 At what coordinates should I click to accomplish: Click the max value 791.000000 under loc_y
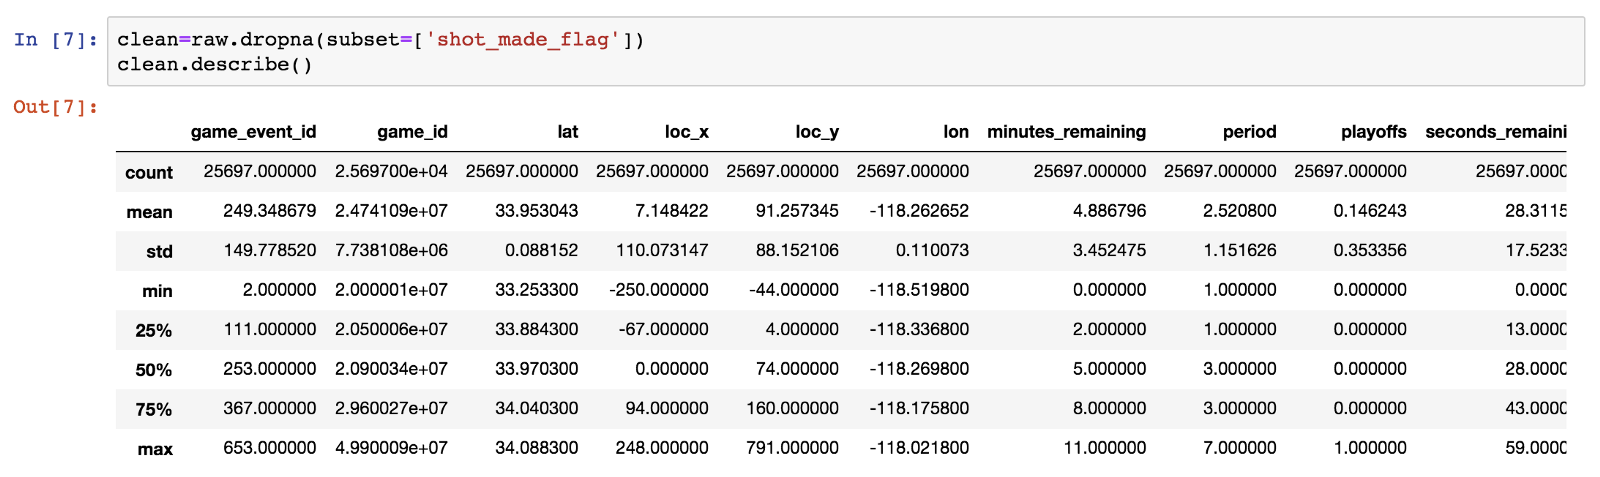[792, 448]
